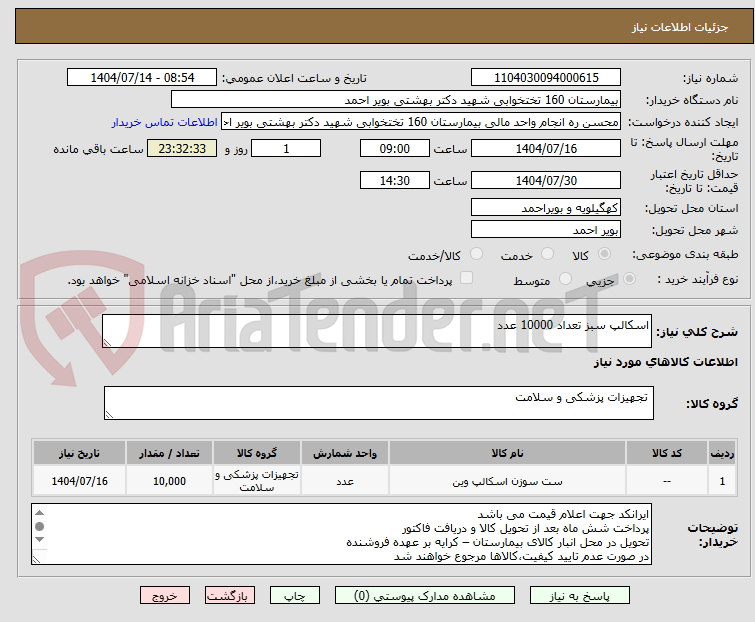Click the response deadline date 1404/07/16 field

[546, 148]
